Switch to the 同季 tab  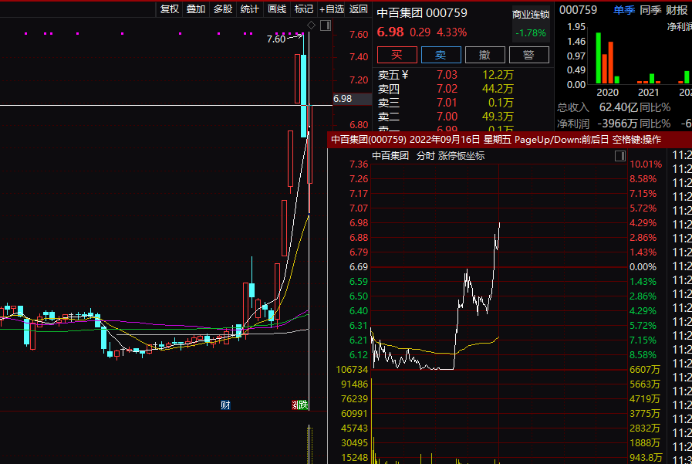pos(651,10)
